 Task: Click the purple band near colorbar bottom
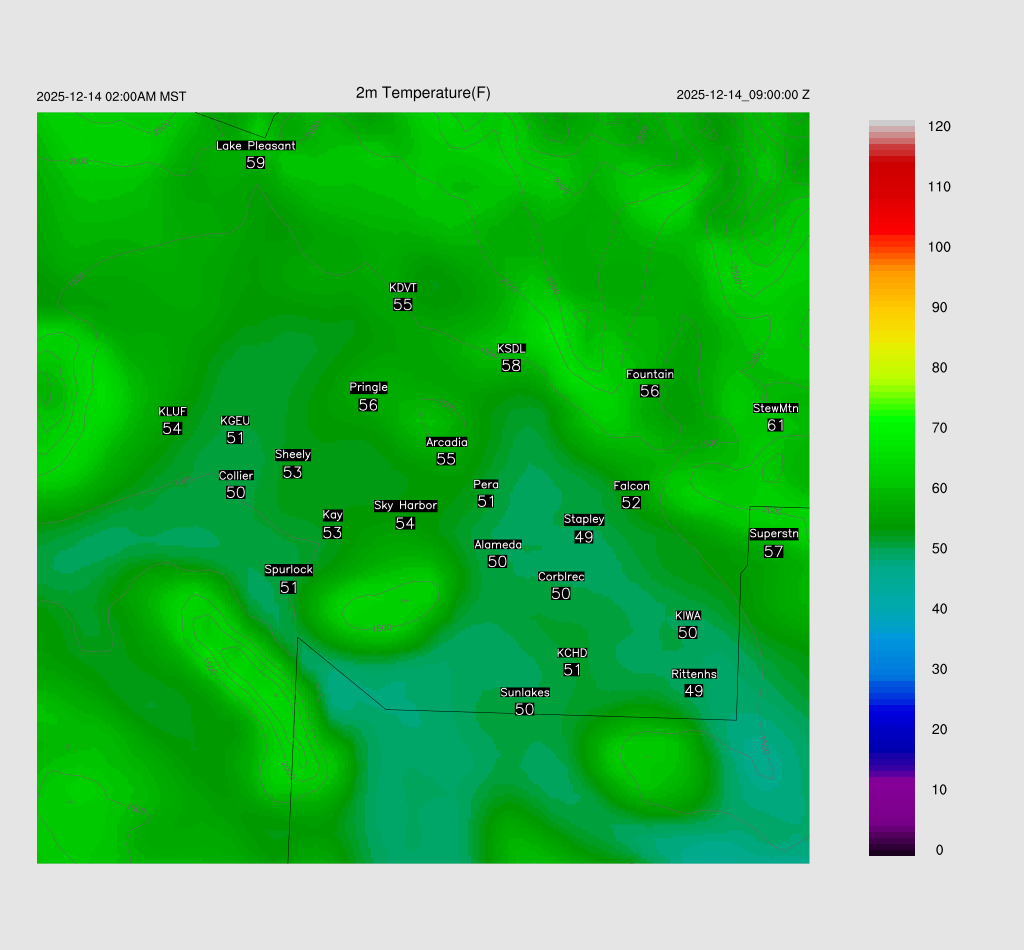[892, 800]
